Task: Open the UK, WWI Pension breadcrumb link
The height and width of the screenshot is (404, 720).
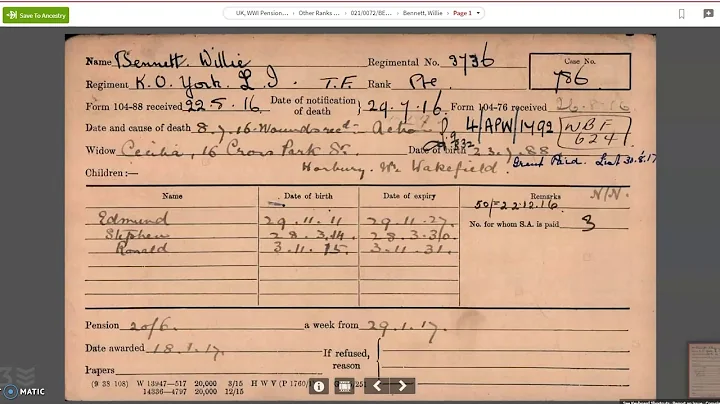Action: coord(262,13)
